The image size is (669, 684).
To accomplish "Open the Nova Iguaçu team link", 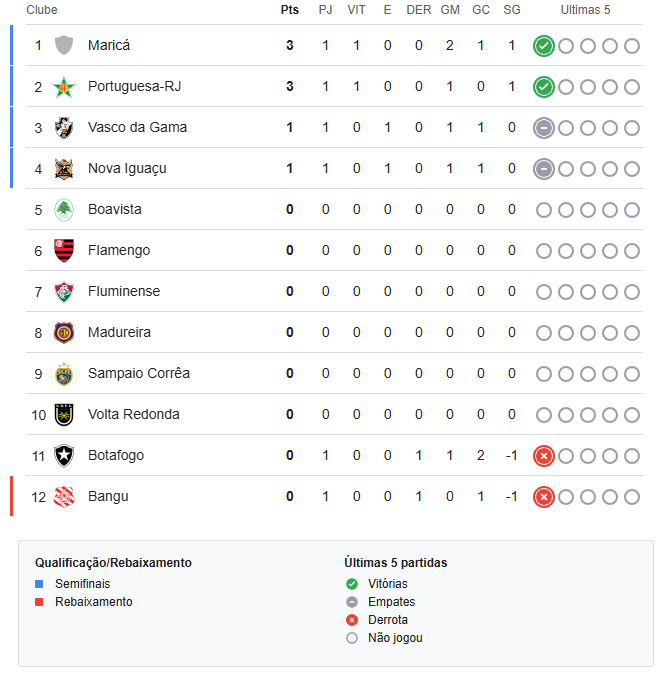I will click(x=127, y=168).
